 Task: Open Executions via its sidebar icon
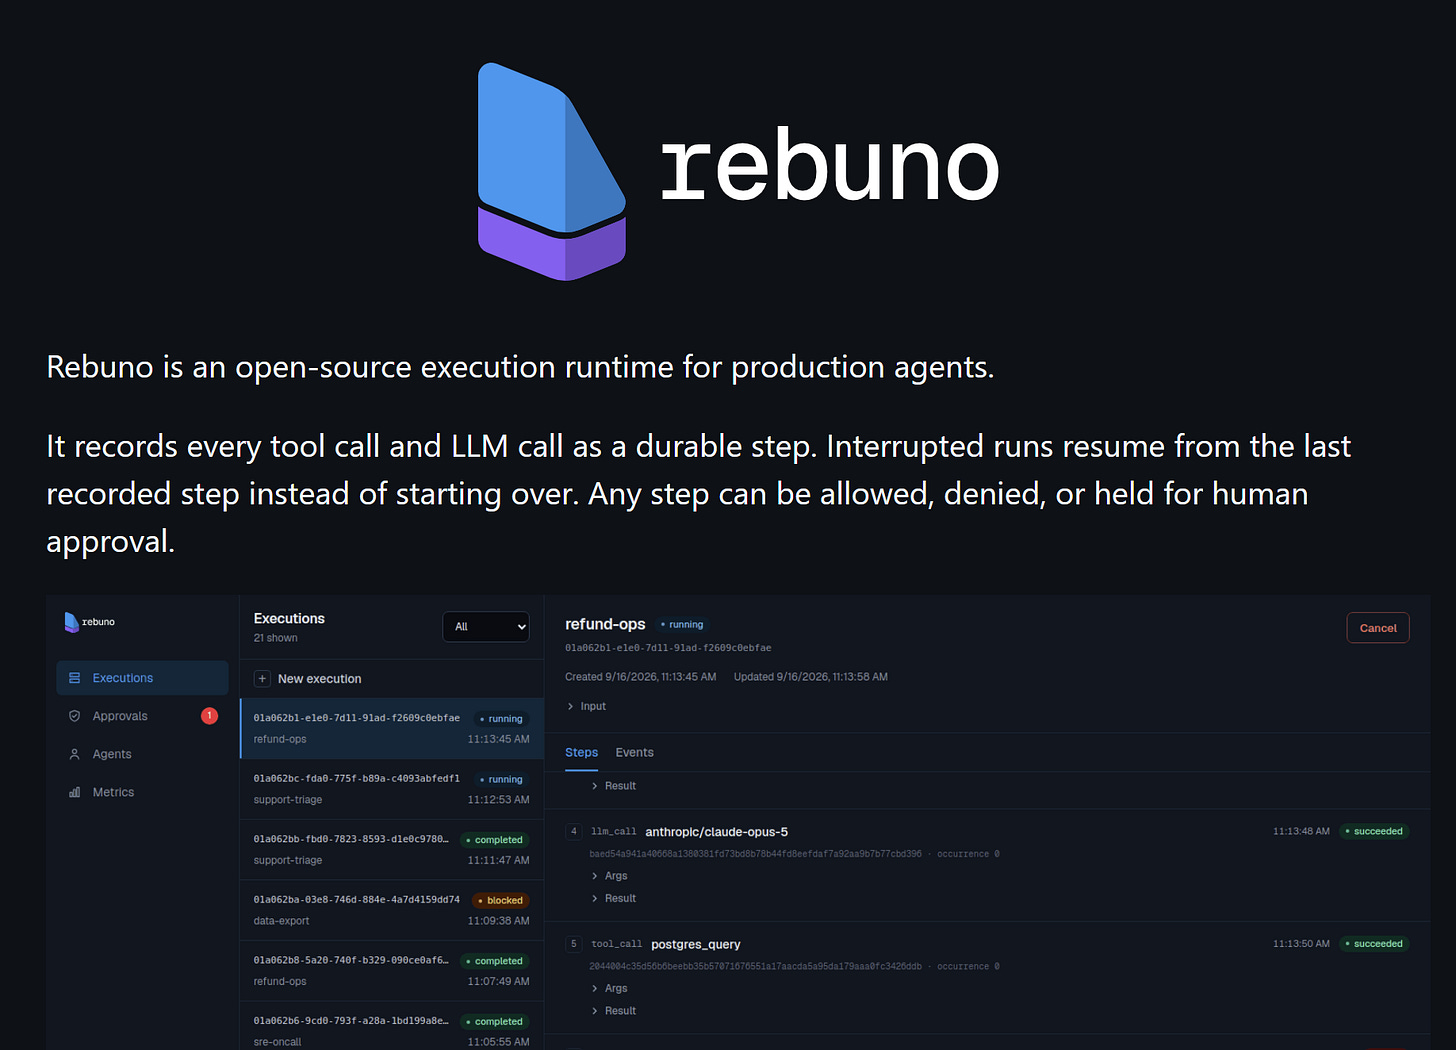[74, 678]
